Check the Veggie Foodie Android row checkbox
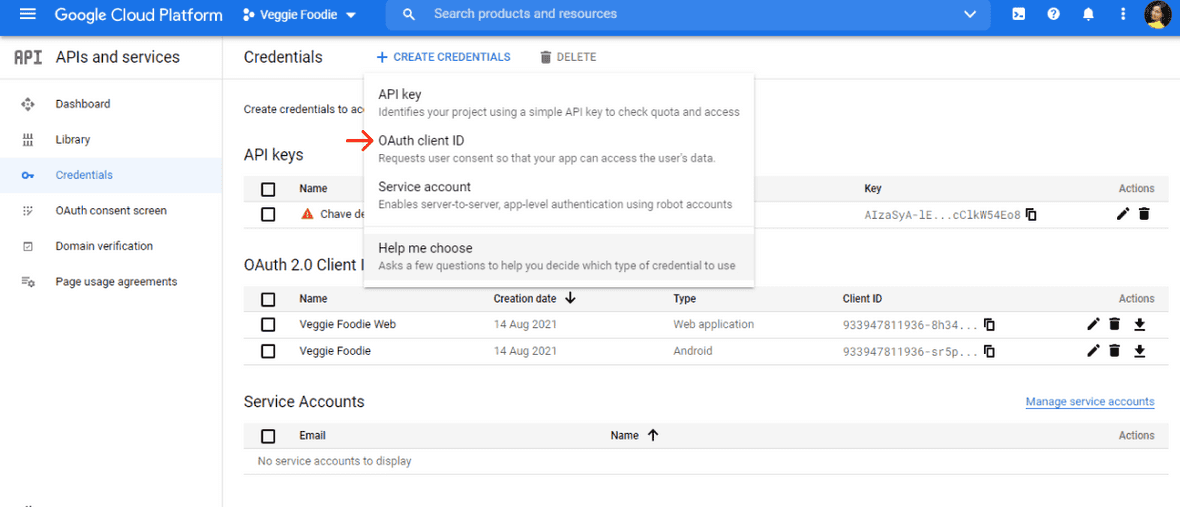The height and width of the screenshot is (507, 1180). [268, 351]
